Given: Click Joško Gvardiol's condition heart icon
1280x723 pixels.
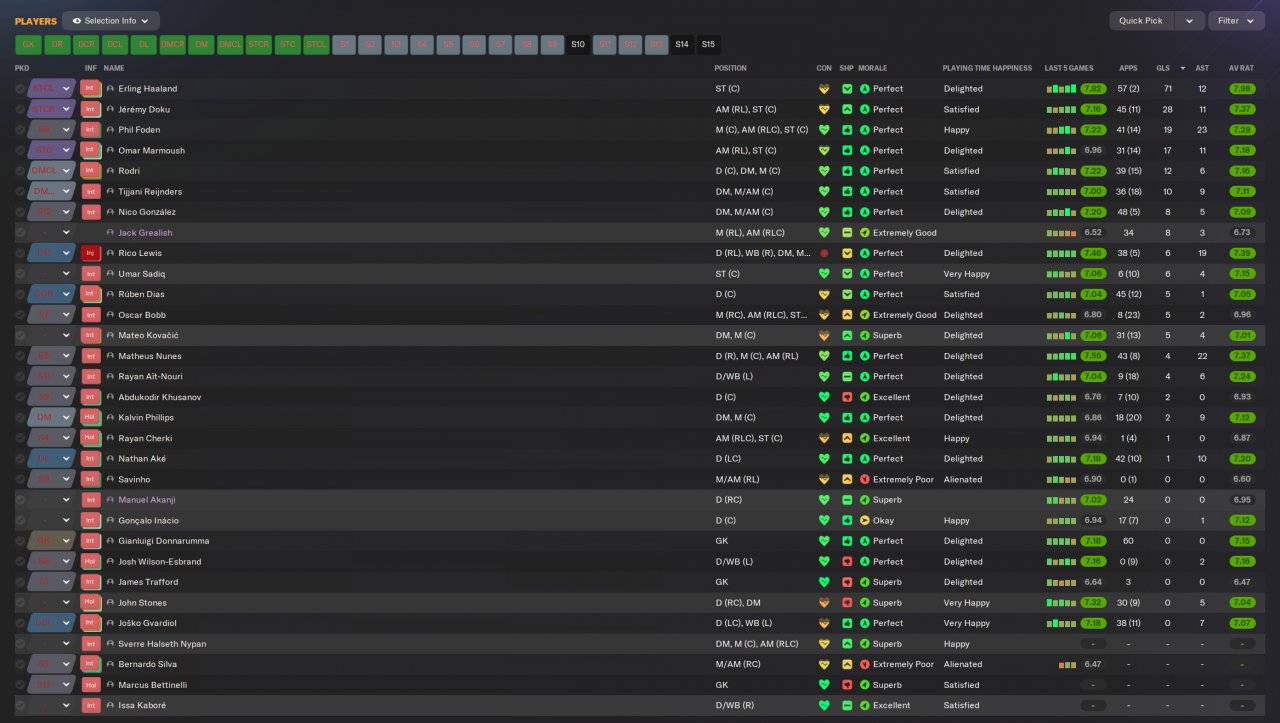Looking at the screenshot, I should coord(824,623).
